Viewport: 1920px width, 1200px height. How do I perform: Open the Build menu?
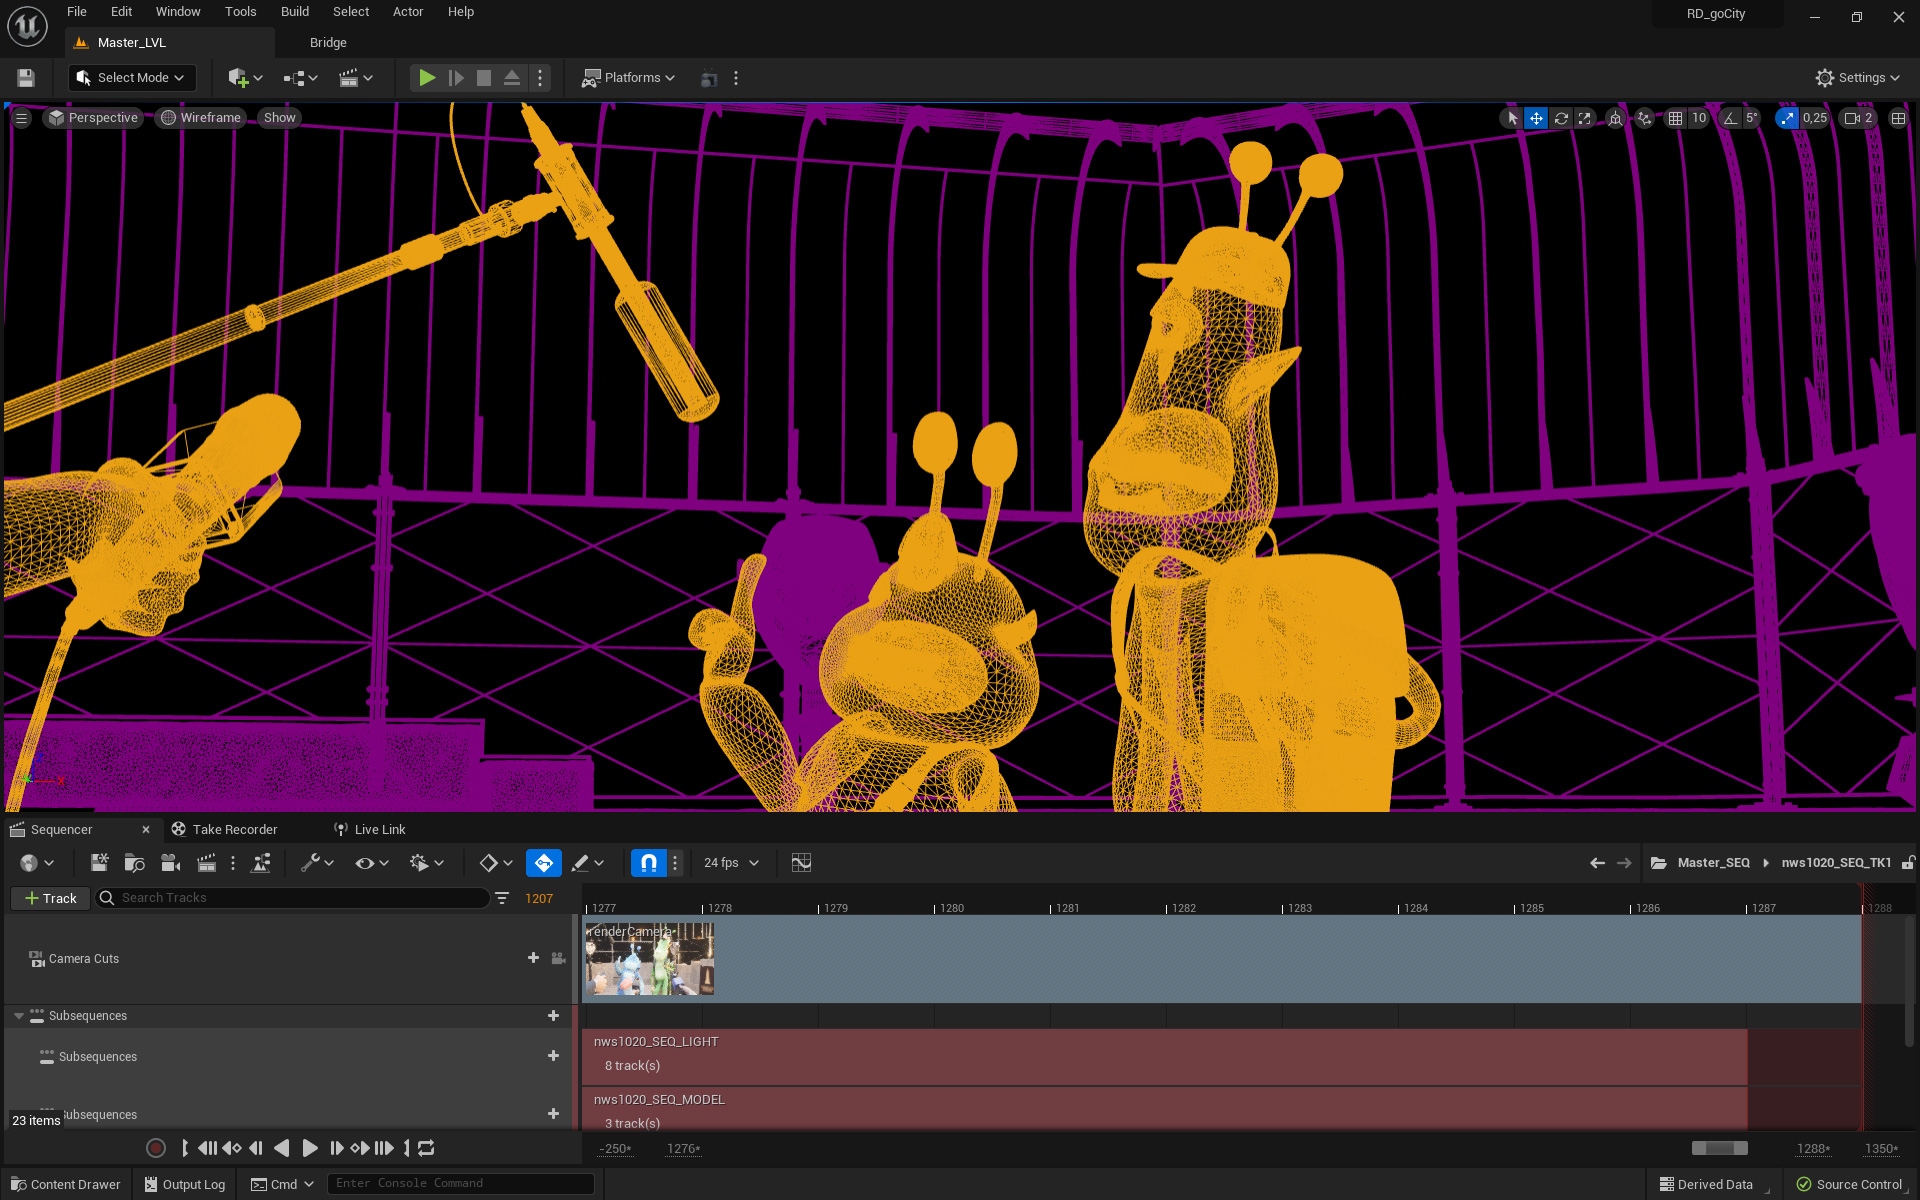(x=294, y=12)
